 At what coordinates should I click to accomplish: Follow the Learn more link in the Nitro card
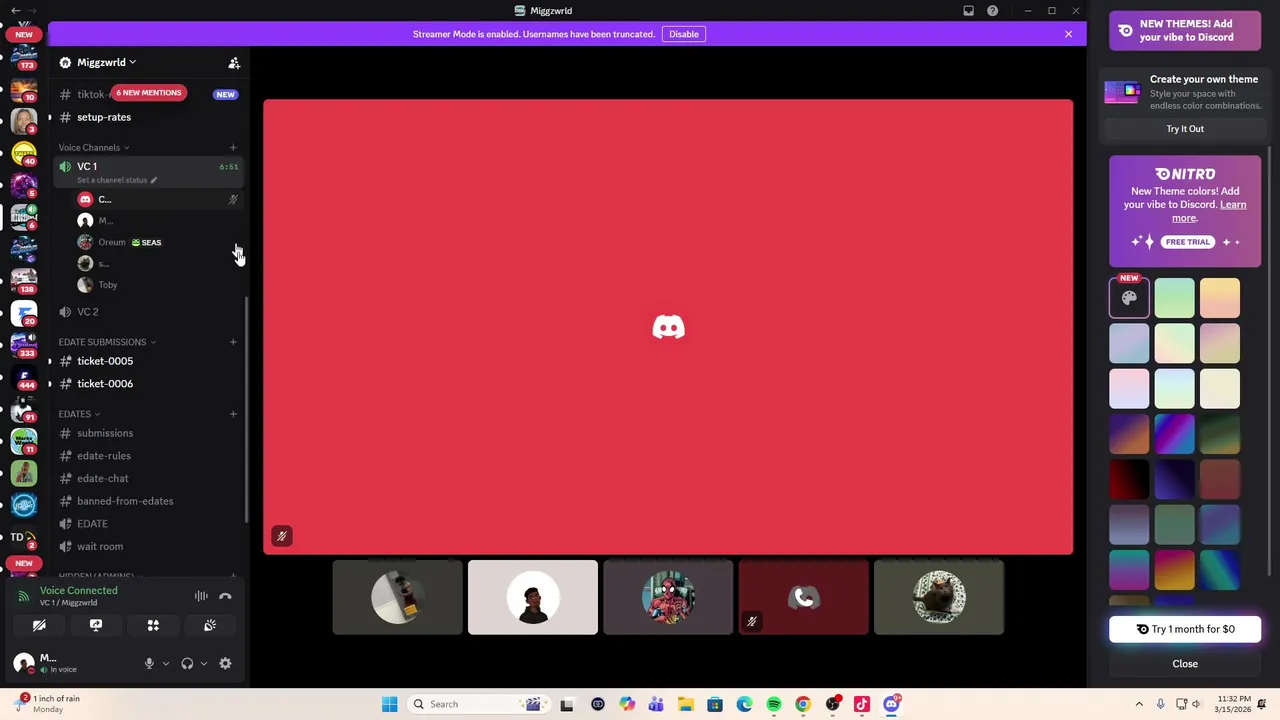point(1209,211)
